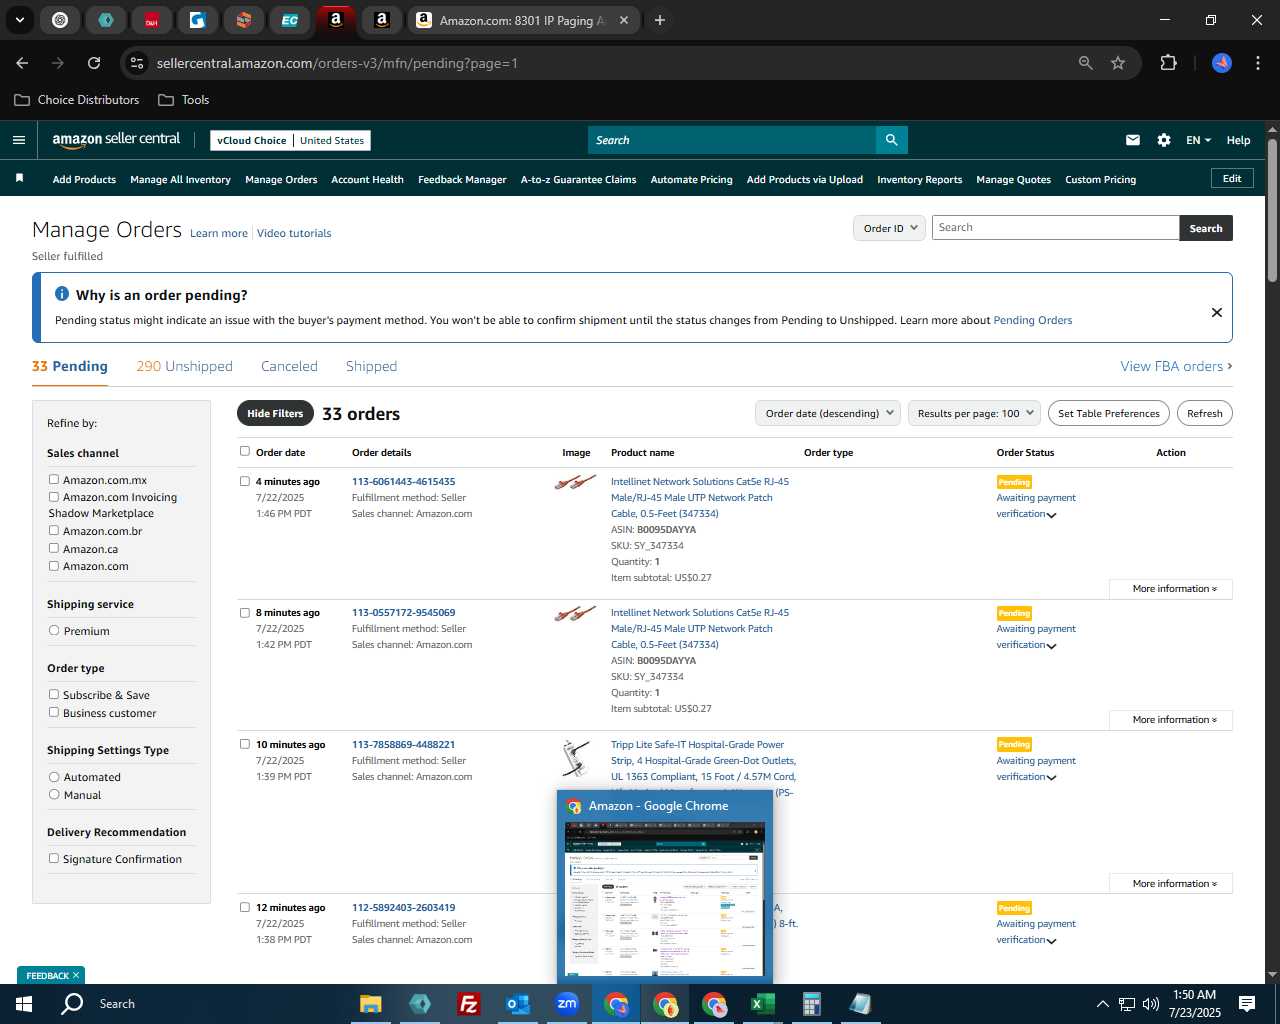Open Zoom from the taskbar
The width and height of the screenshot is (1280, 1024).
(x=567, y=1004)
